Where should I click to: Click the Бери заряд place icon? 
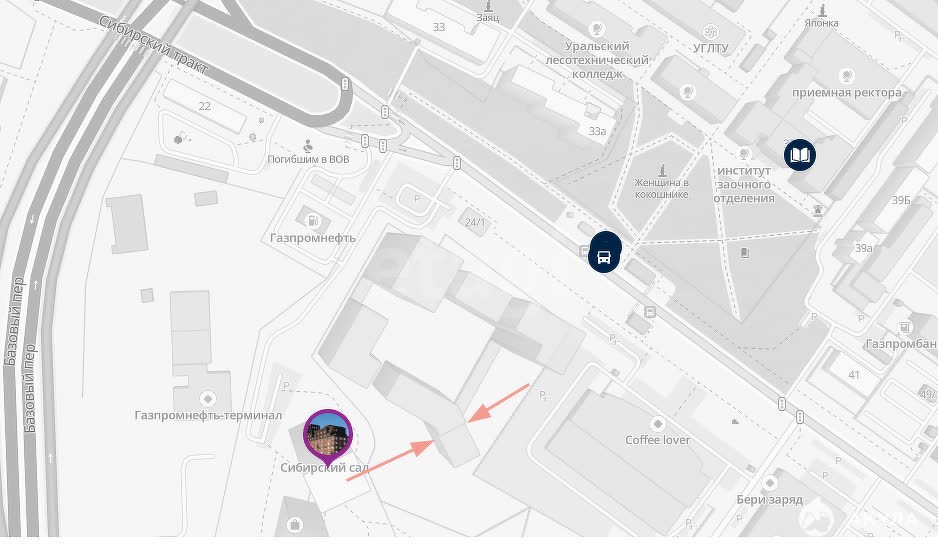pos(770,483)
